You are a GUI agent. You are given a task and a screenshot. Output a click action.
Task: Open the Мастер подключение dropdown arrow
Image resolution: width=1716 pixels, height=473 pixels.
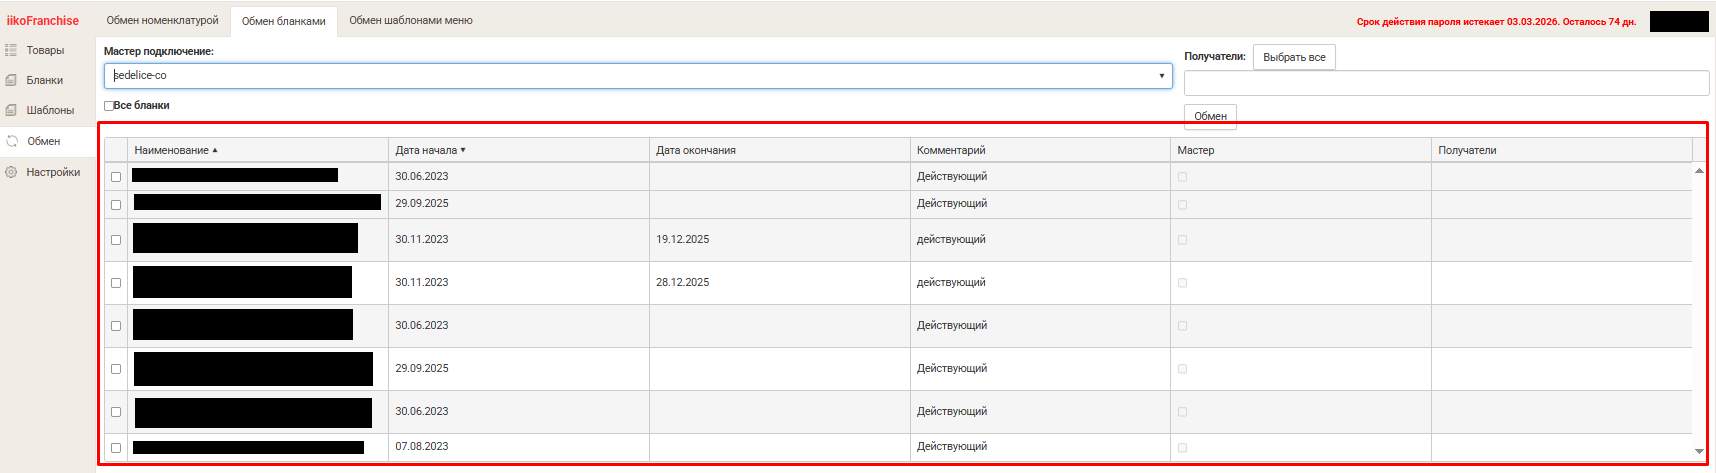tap(1161, 76)
